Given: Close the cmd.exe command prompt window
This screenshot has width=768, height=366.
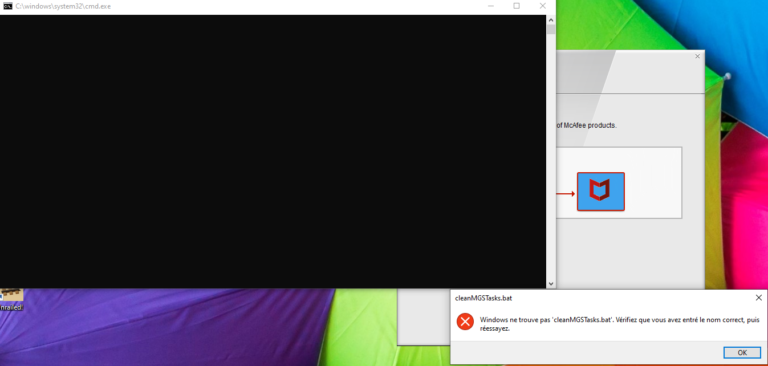Looking at the screenshot, I should pyautogui.click(x=543, y=6).
